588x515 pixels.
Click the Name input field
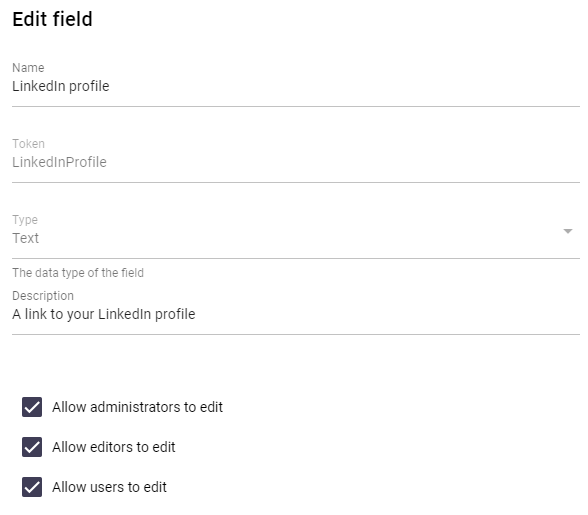296,86
